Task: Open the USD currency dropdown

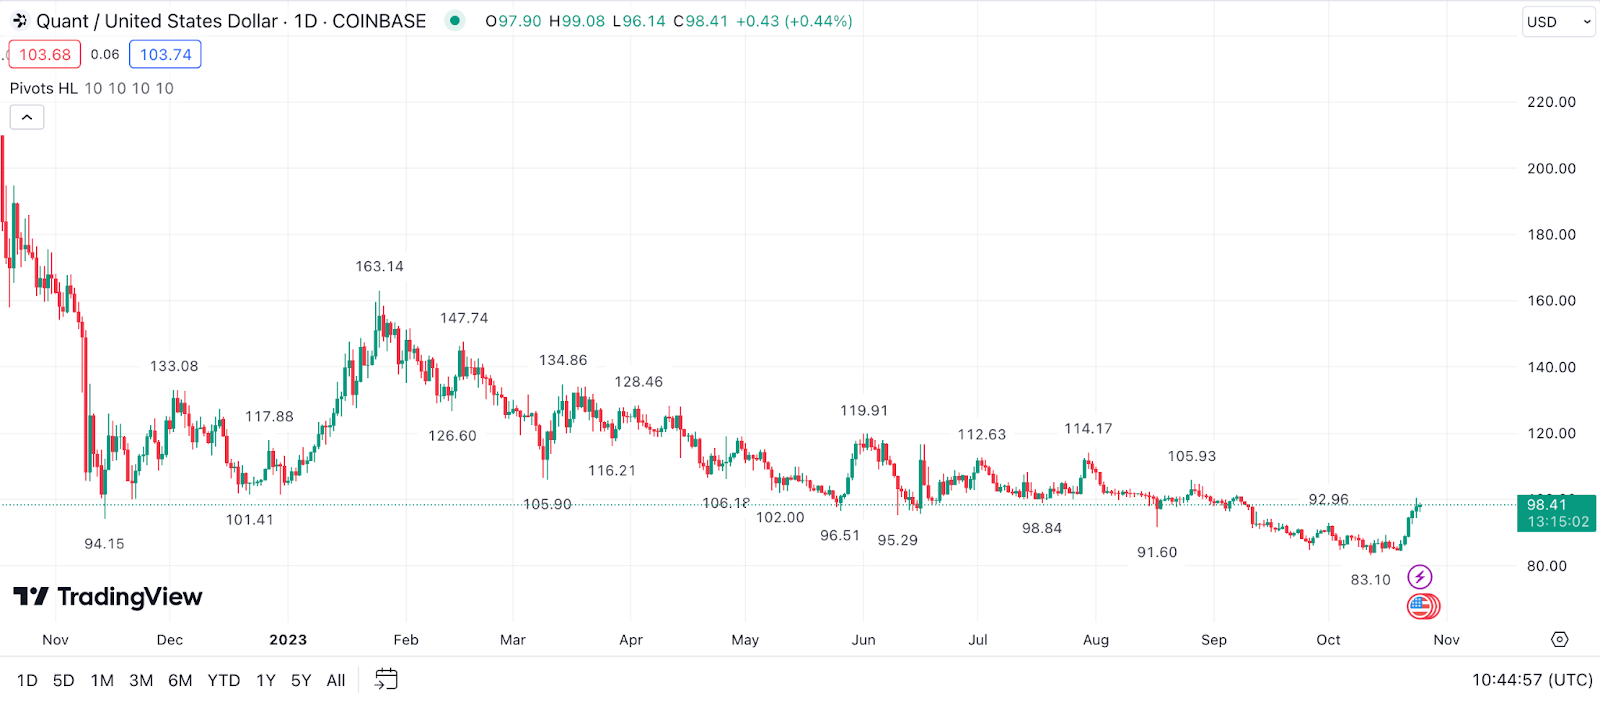Action: (1559, 22)
